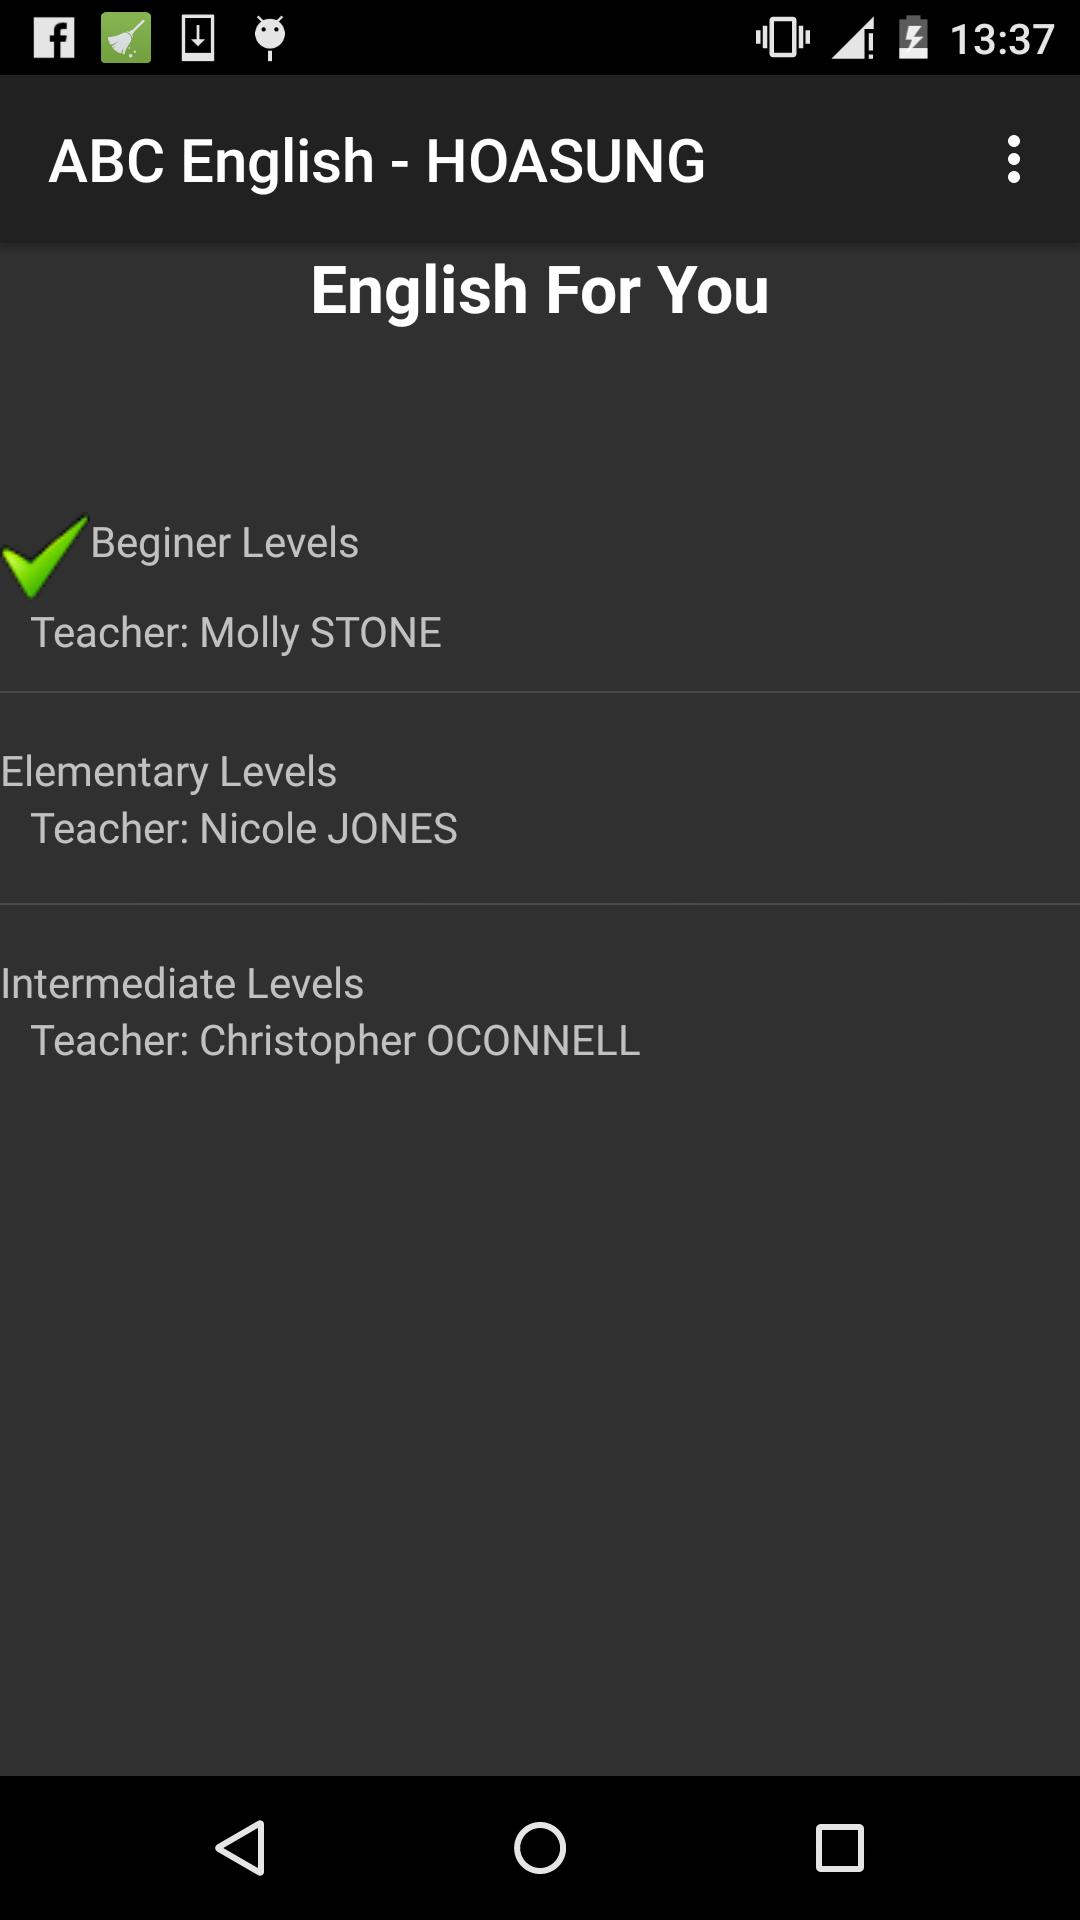The height and width of the screenshot is (1920, 1080).
Task: Open recent apps with square button
Action: 839,1847
